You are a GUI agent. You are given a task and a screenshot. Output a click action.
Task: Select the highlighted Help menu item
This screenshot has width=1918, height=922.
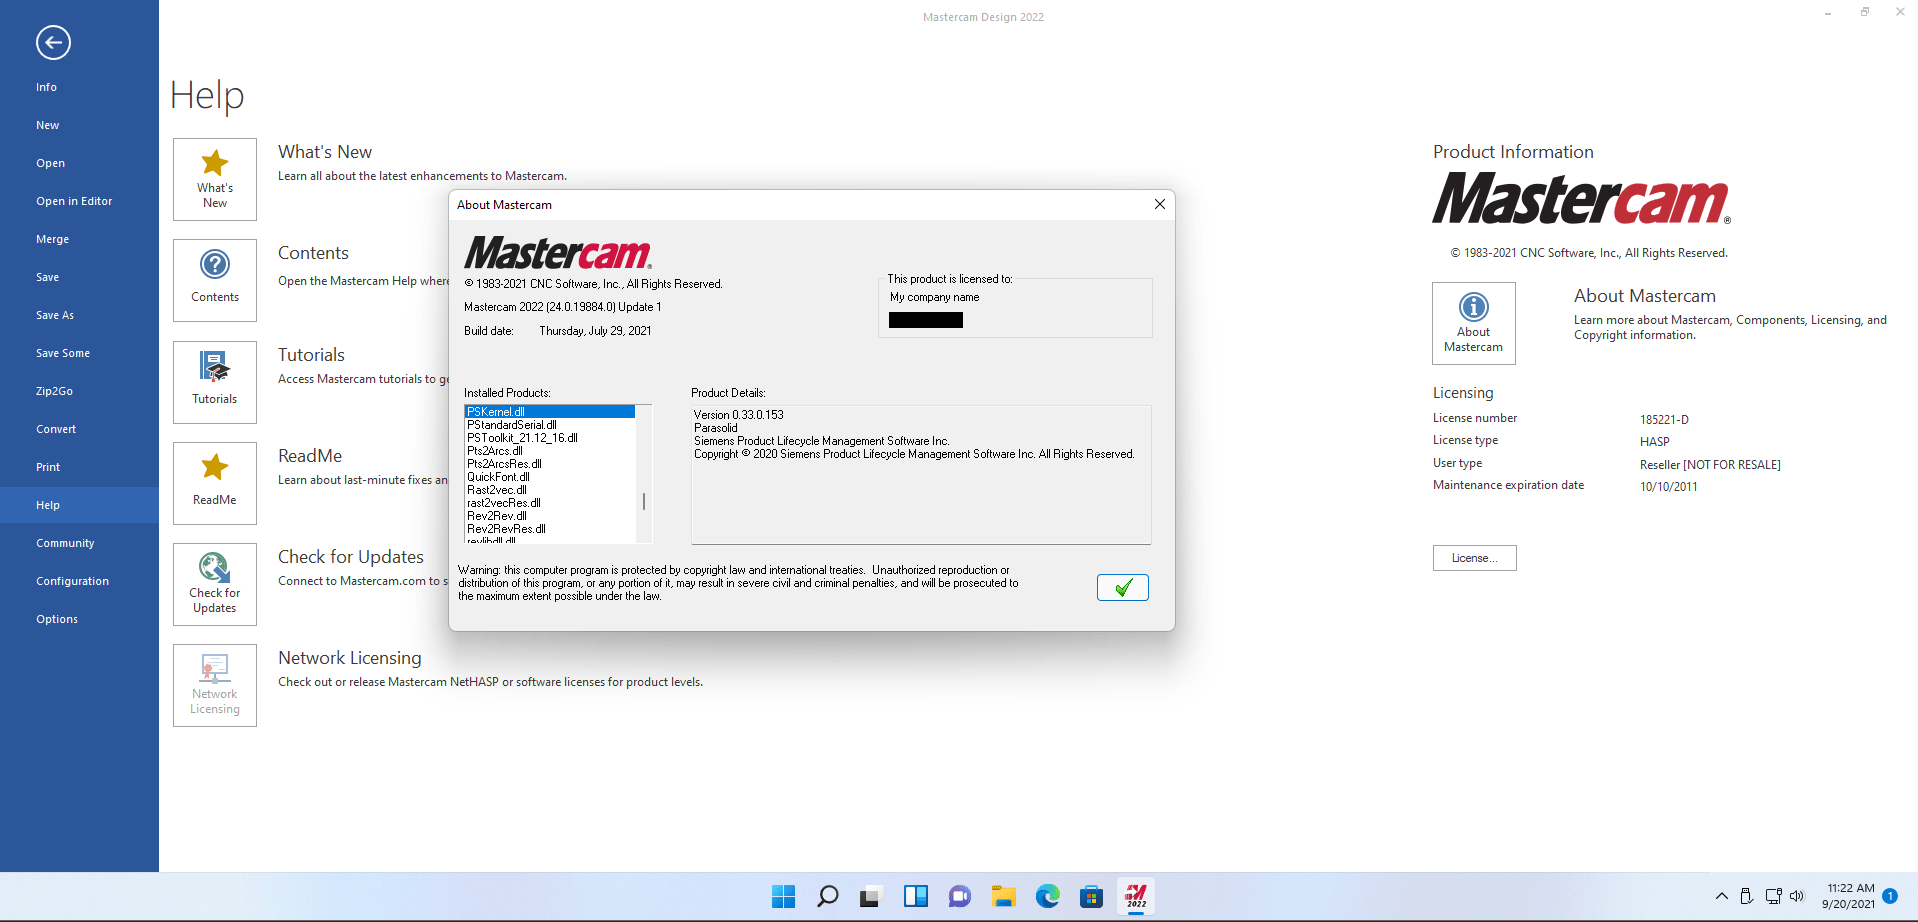tap(79, 505)
